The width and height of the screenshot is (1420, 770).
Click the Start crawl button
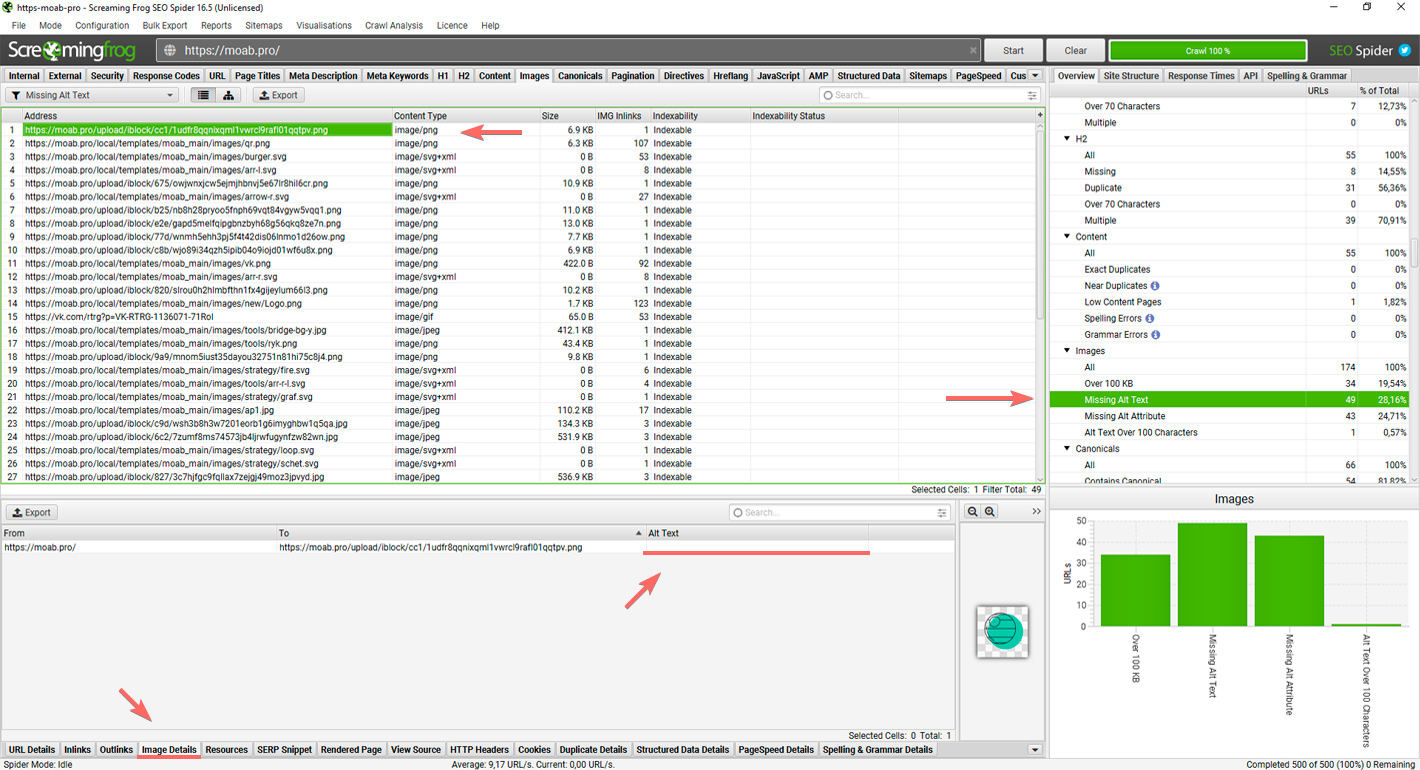coord(1013,50)
